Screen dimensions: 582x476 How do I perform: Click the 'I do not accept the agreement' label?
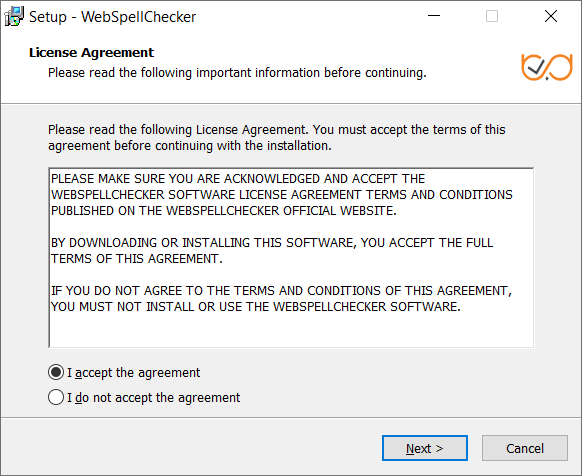[x=153, y=398]
